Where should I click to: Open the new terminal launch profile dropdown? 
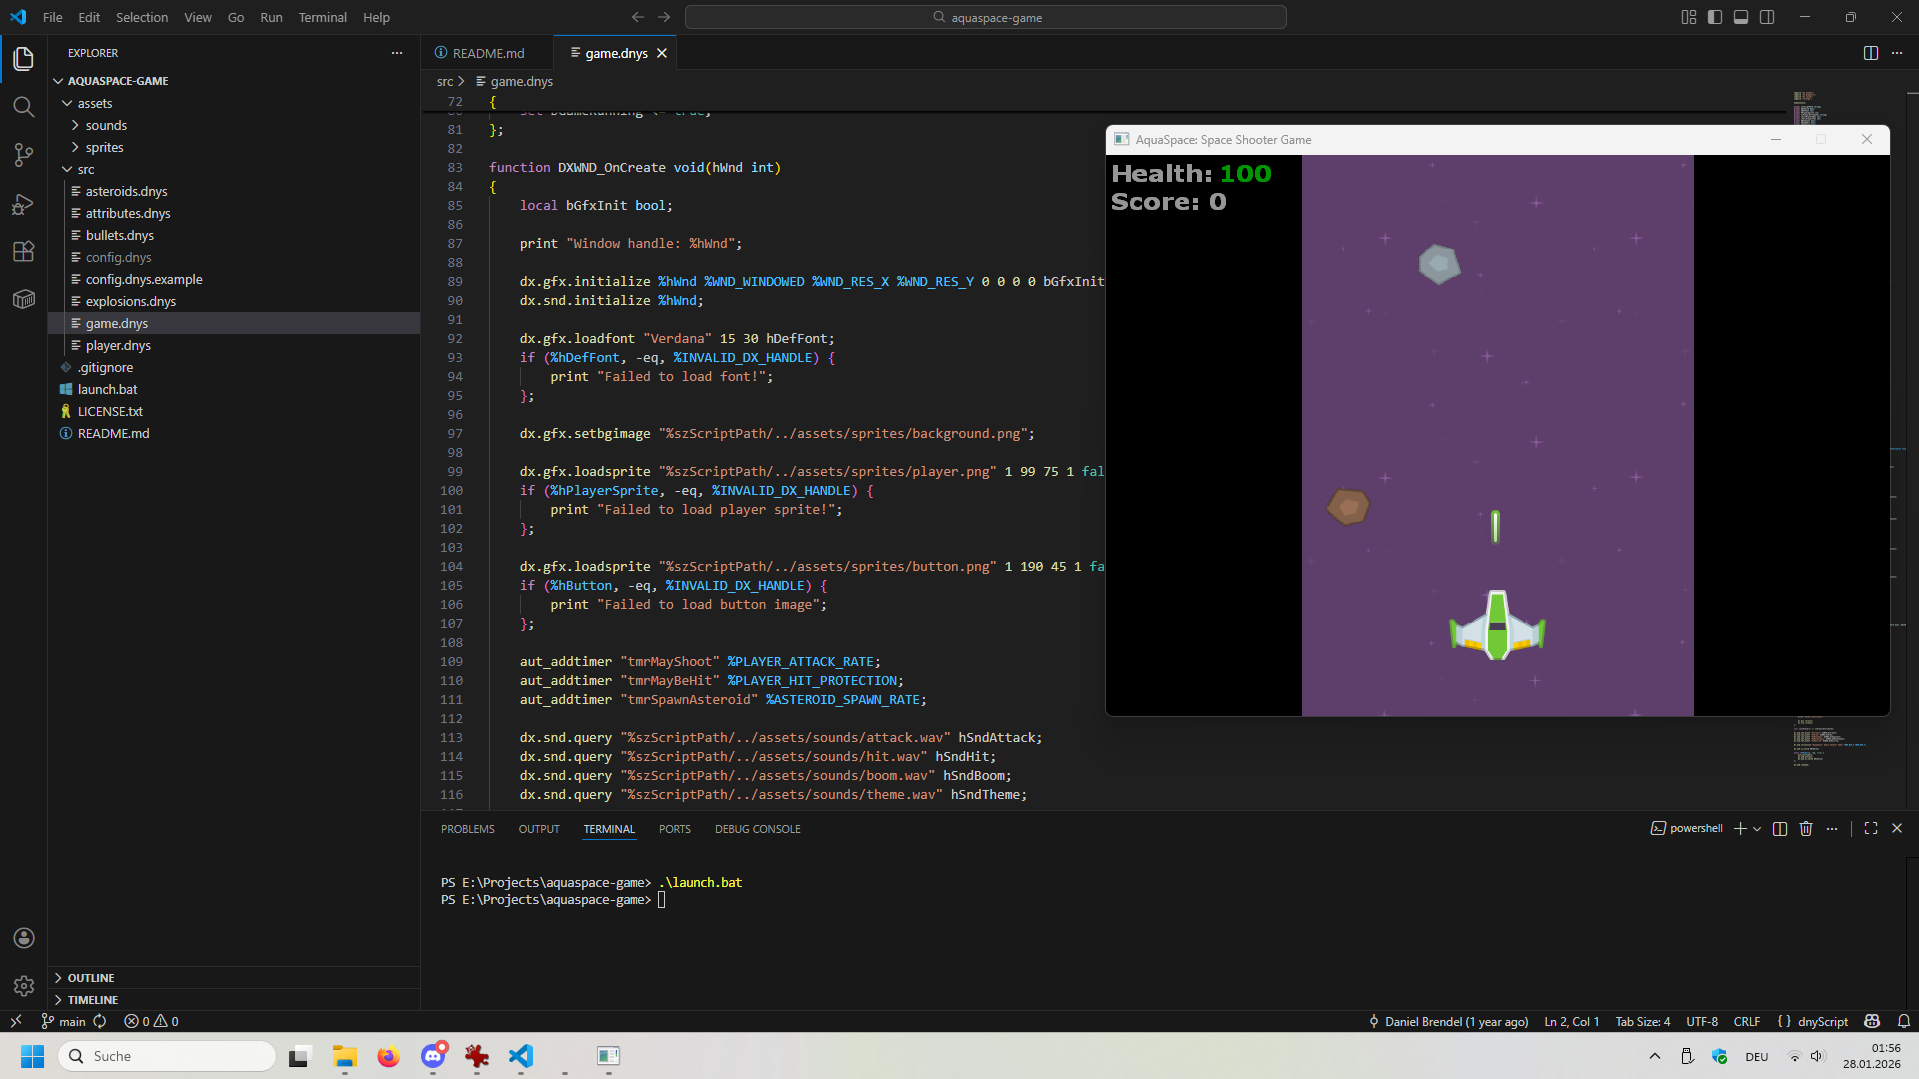[1757, 829]
